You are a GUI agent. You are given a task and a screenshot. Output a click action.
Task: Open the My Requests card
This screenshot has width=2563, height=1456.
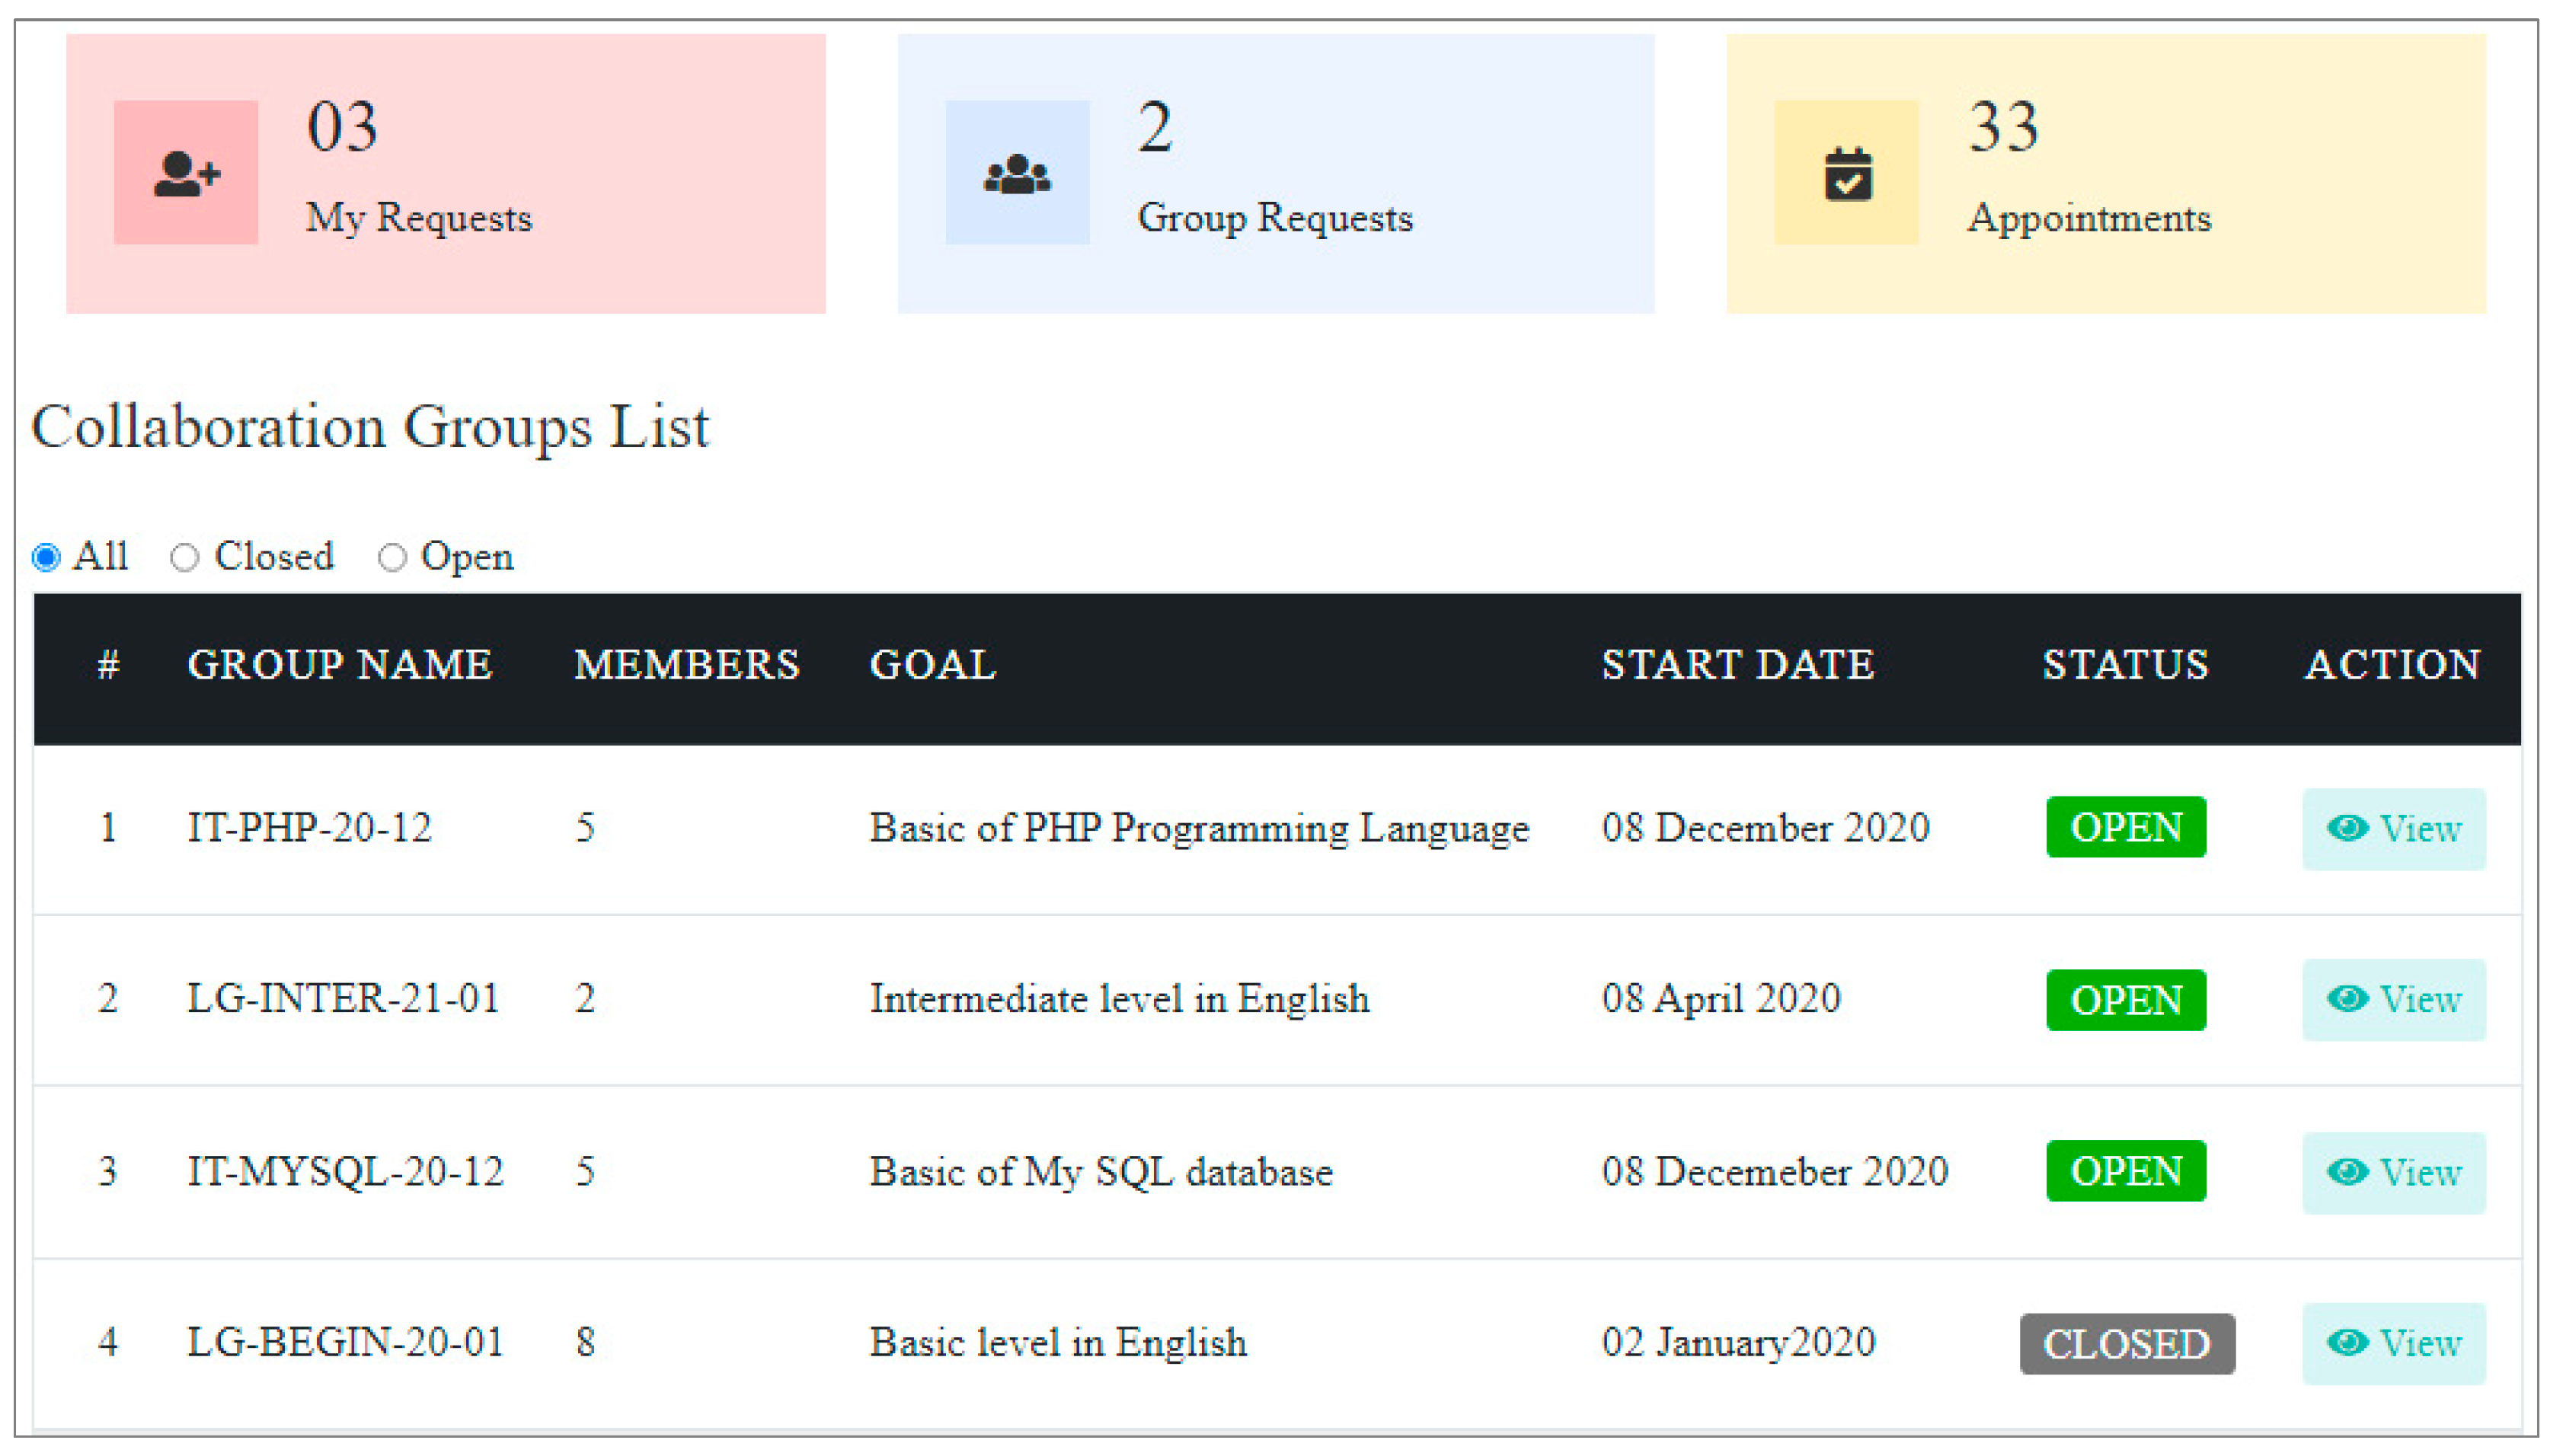(446, 174)
